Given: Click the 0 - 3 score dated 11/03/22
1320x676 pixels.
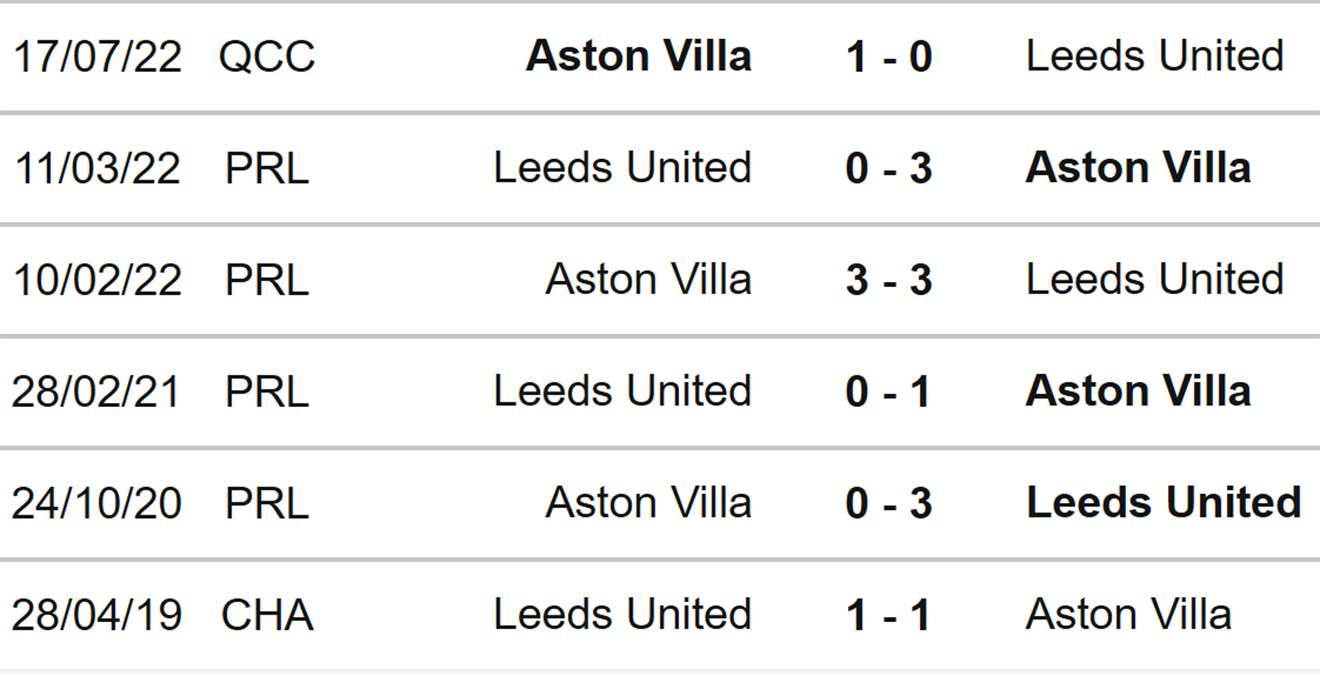Looking at the screenshot, I should [x=888, y=168].
